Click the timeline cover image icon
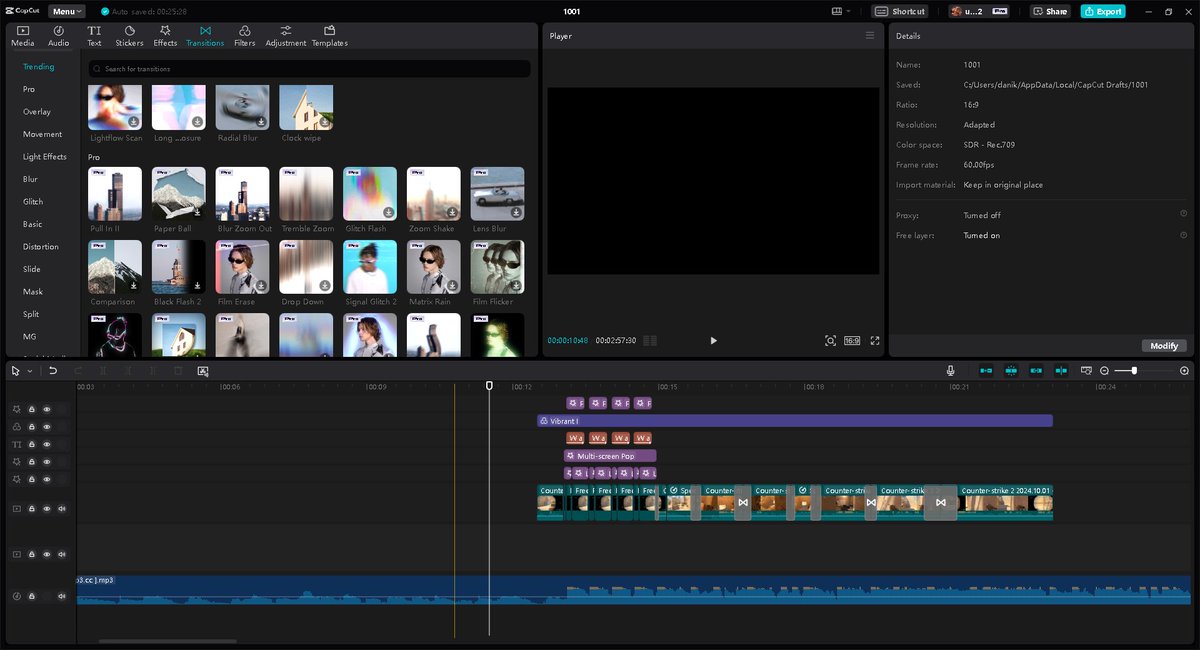The height and width of the screenshot is (650, 1200). (203, 371)
